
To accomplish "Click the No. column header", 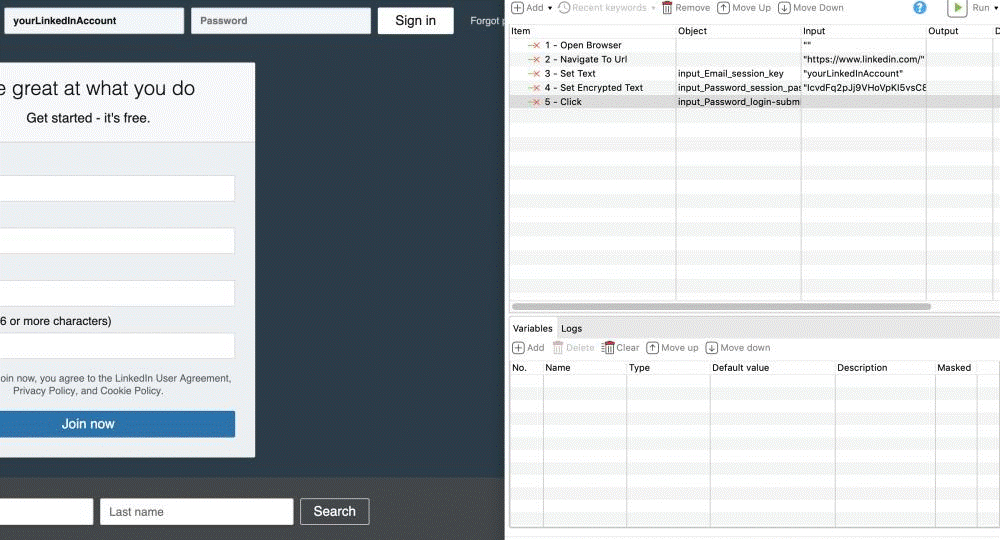I will tap(520, 368).
